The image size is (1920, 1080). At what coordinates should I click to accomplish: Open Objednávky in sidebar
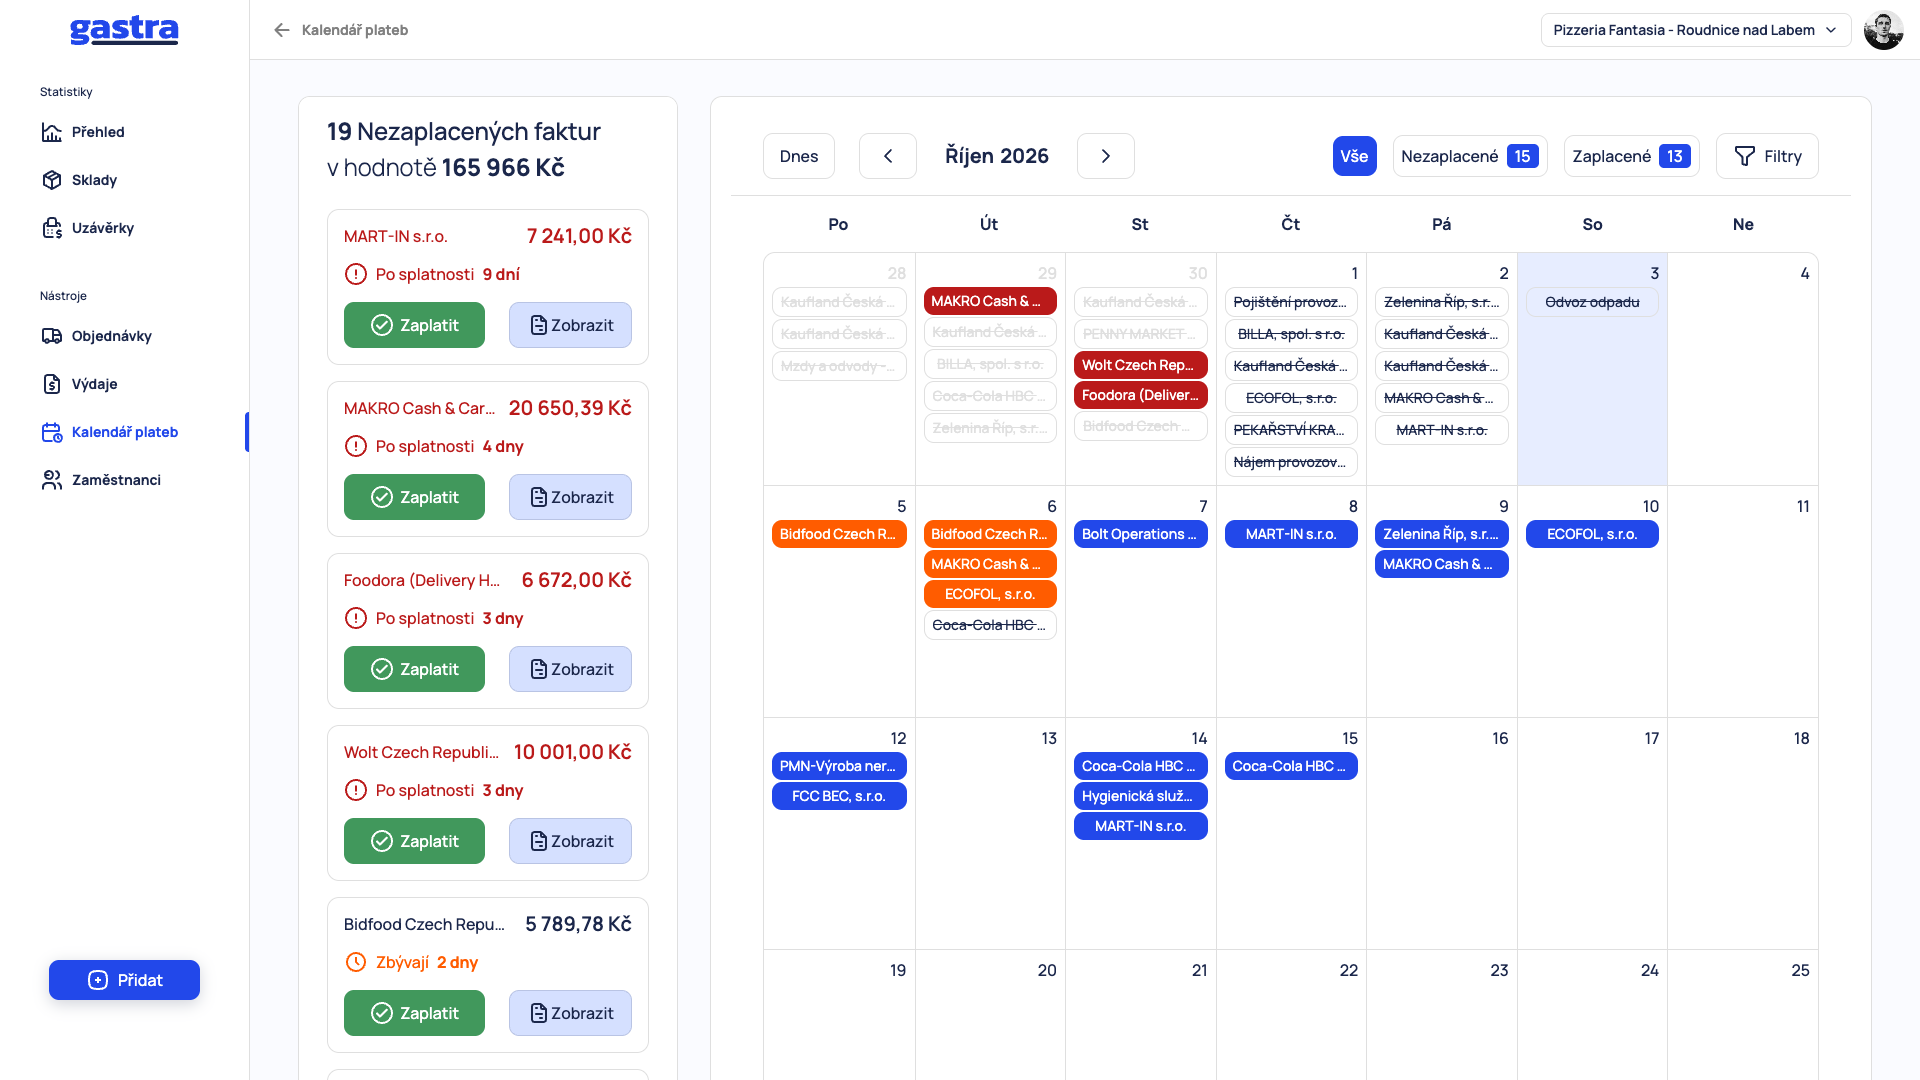[111, 336]
